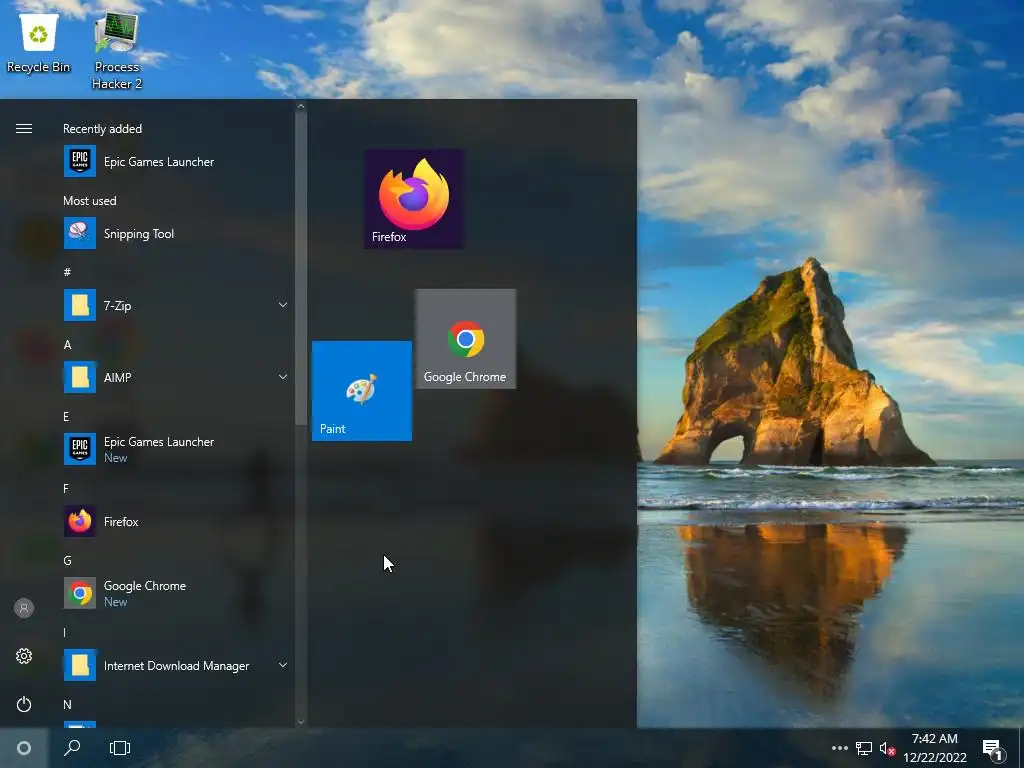Open the AIMP folder entry
Viewport: 1024px width, 768px height.
coord(175,377)
